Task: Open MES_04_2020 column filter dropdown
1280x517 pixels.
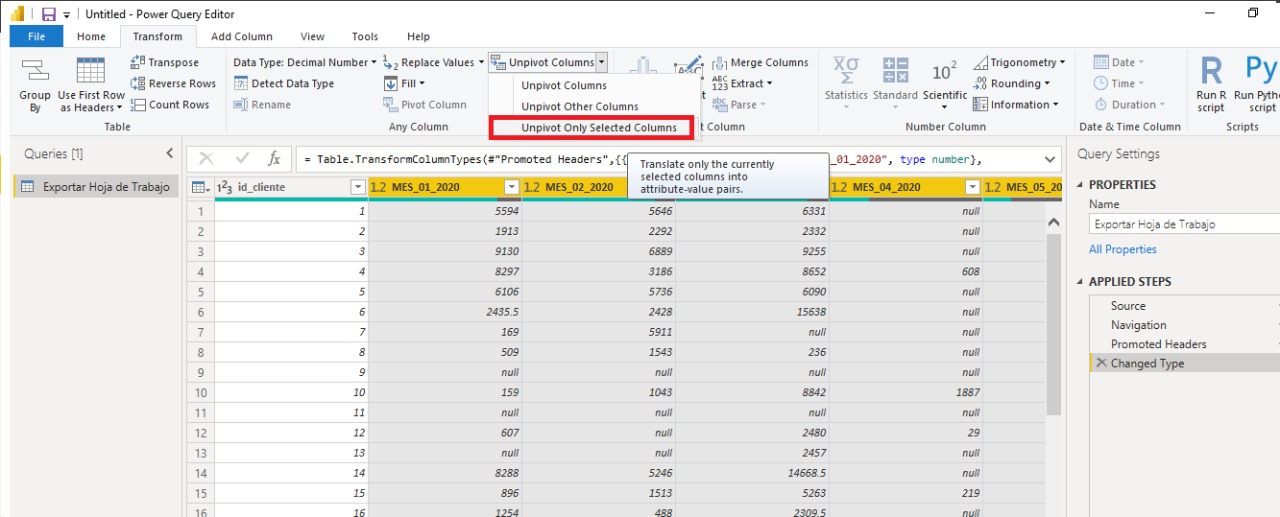Action: (x=972, y=187)
